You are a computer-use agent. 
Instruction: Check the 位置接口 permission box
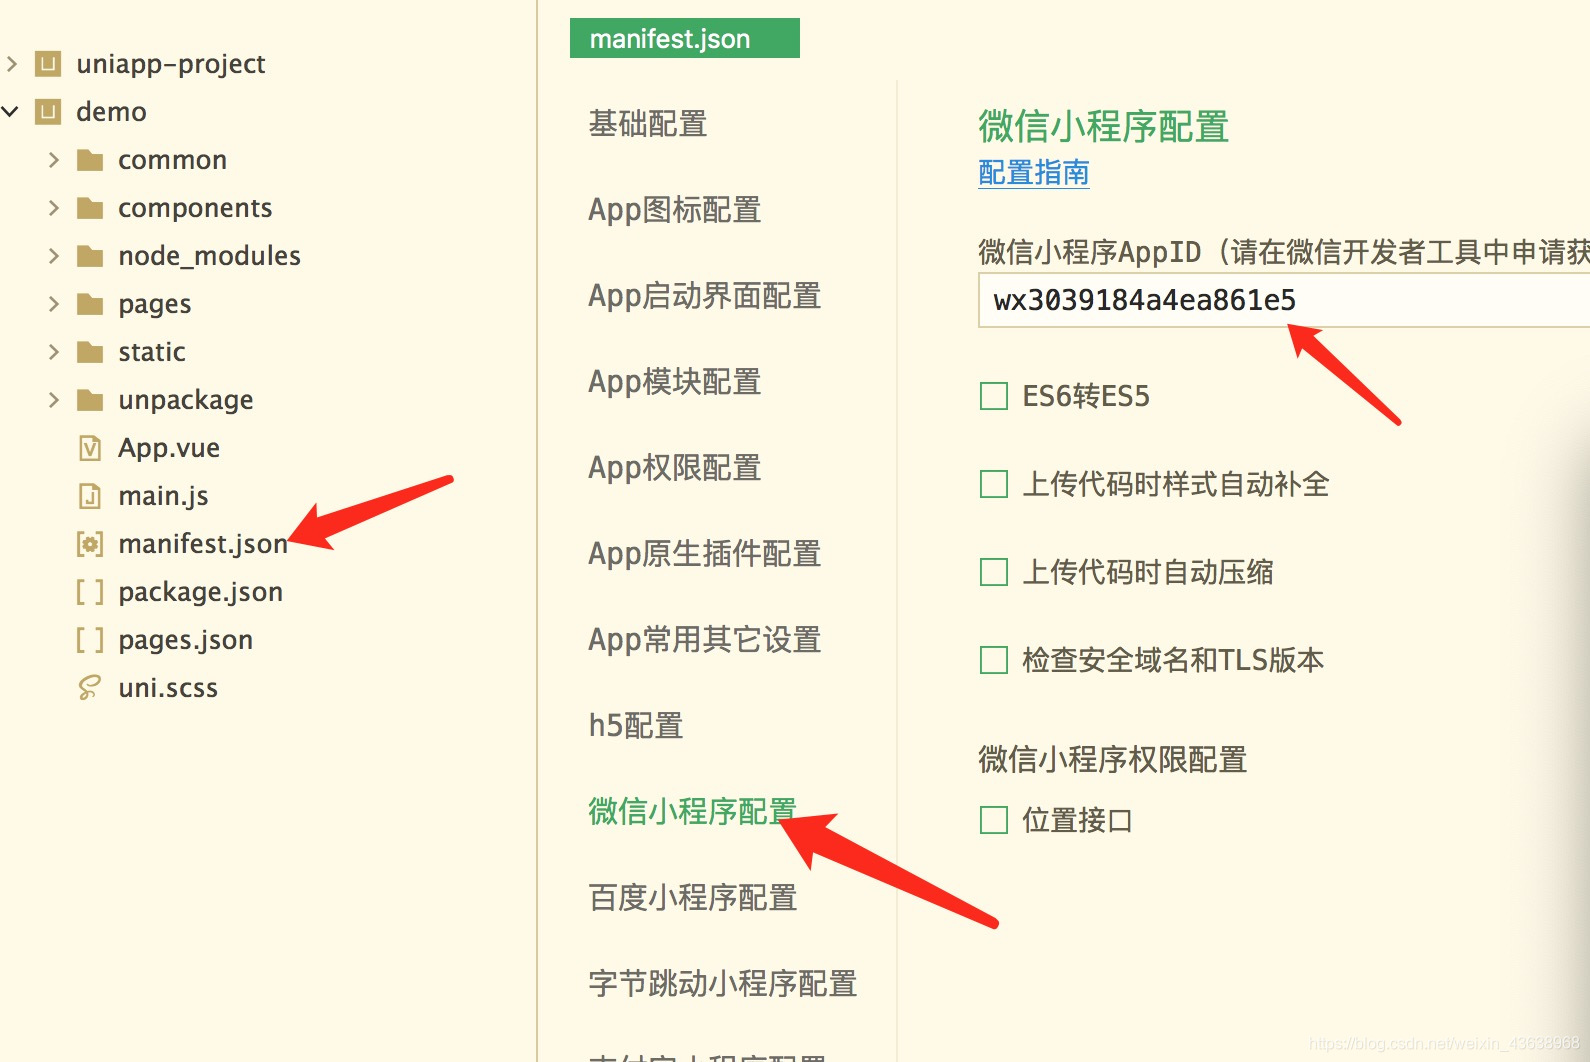(x=994, y=820)
